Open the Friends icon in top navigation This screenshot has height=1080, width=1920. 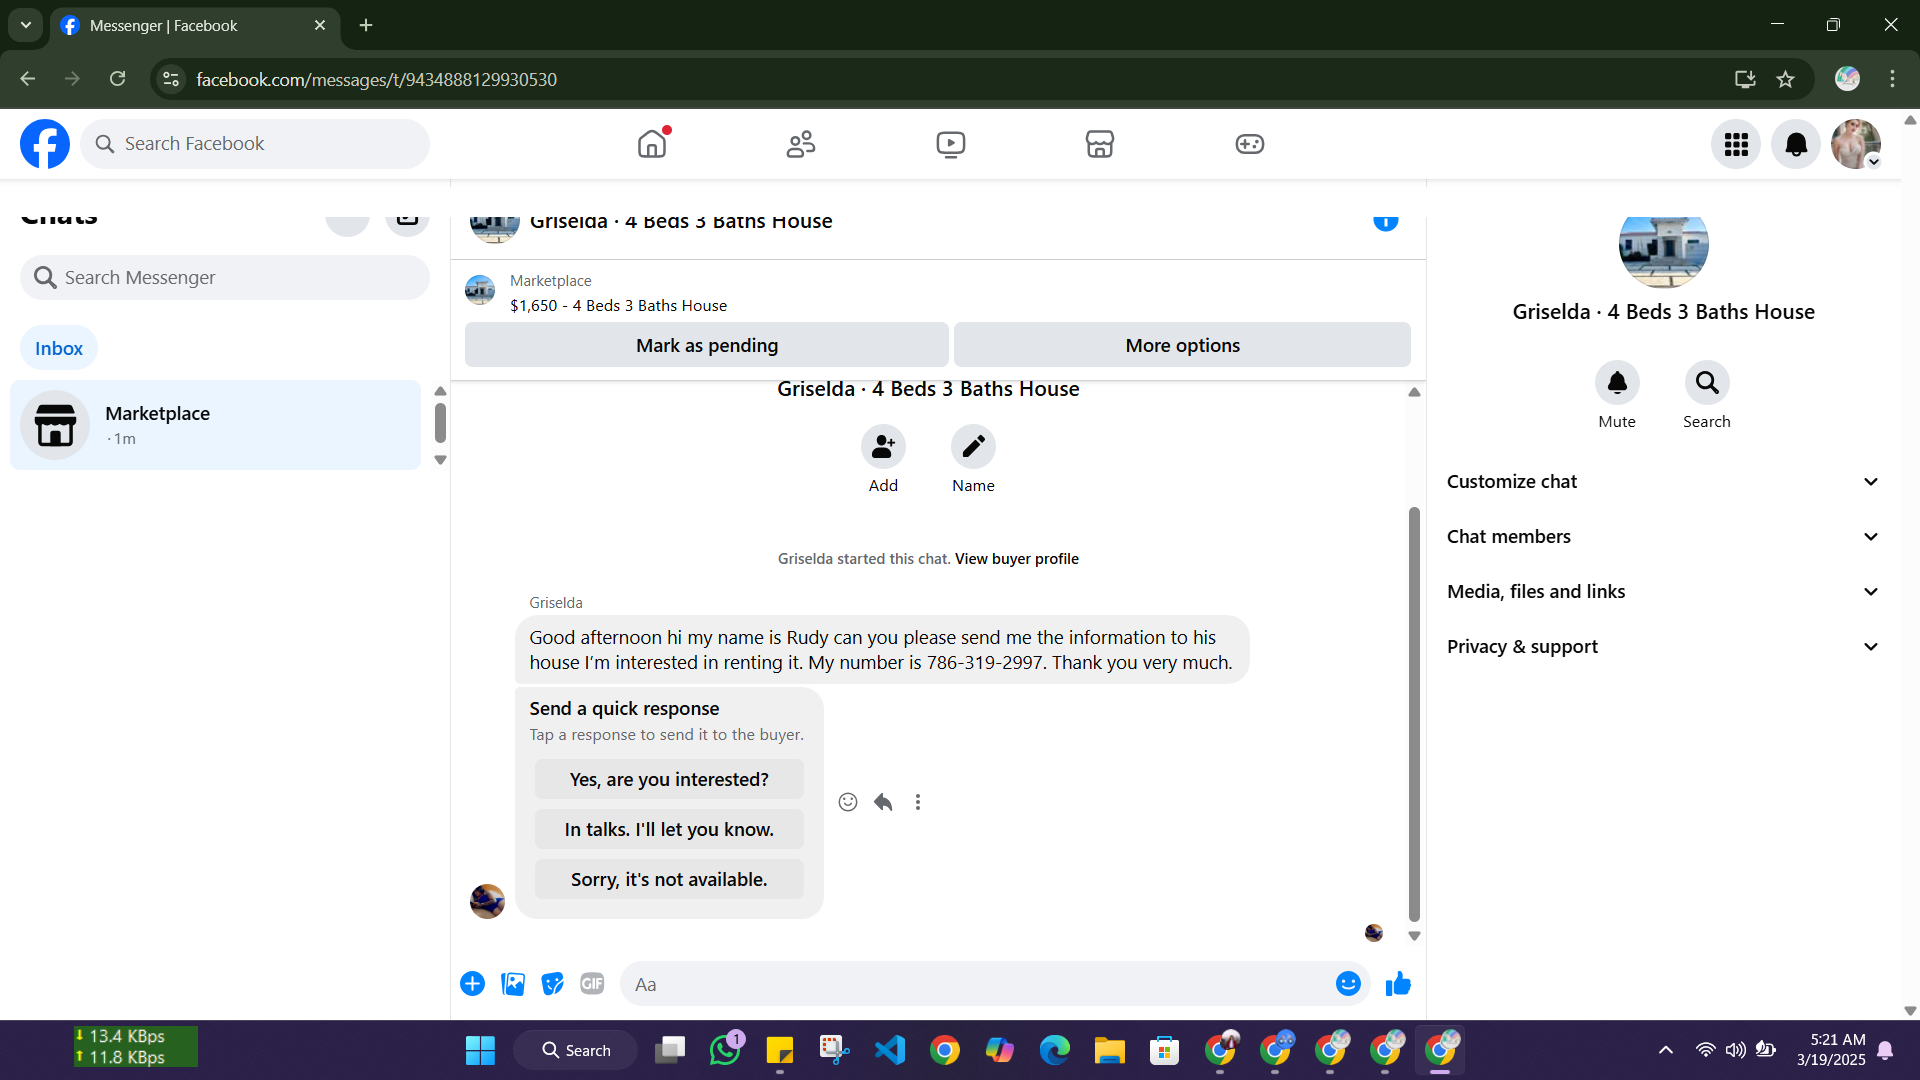coord(801,144)
